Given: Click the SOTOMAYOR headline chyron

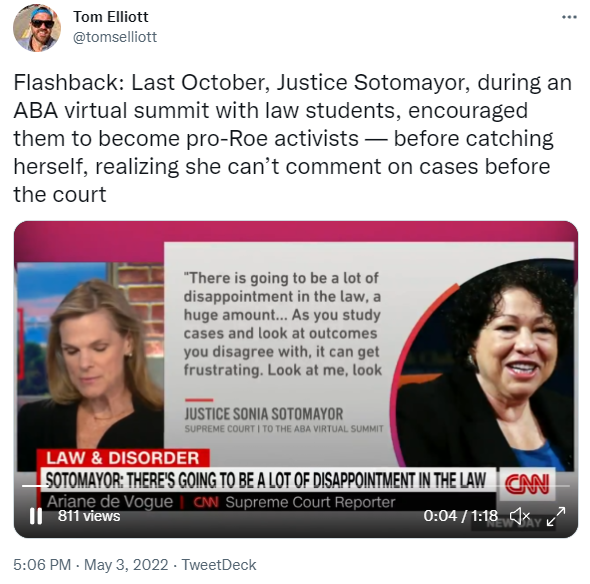Looking at the screenshot, I should (x=267, y=480).
